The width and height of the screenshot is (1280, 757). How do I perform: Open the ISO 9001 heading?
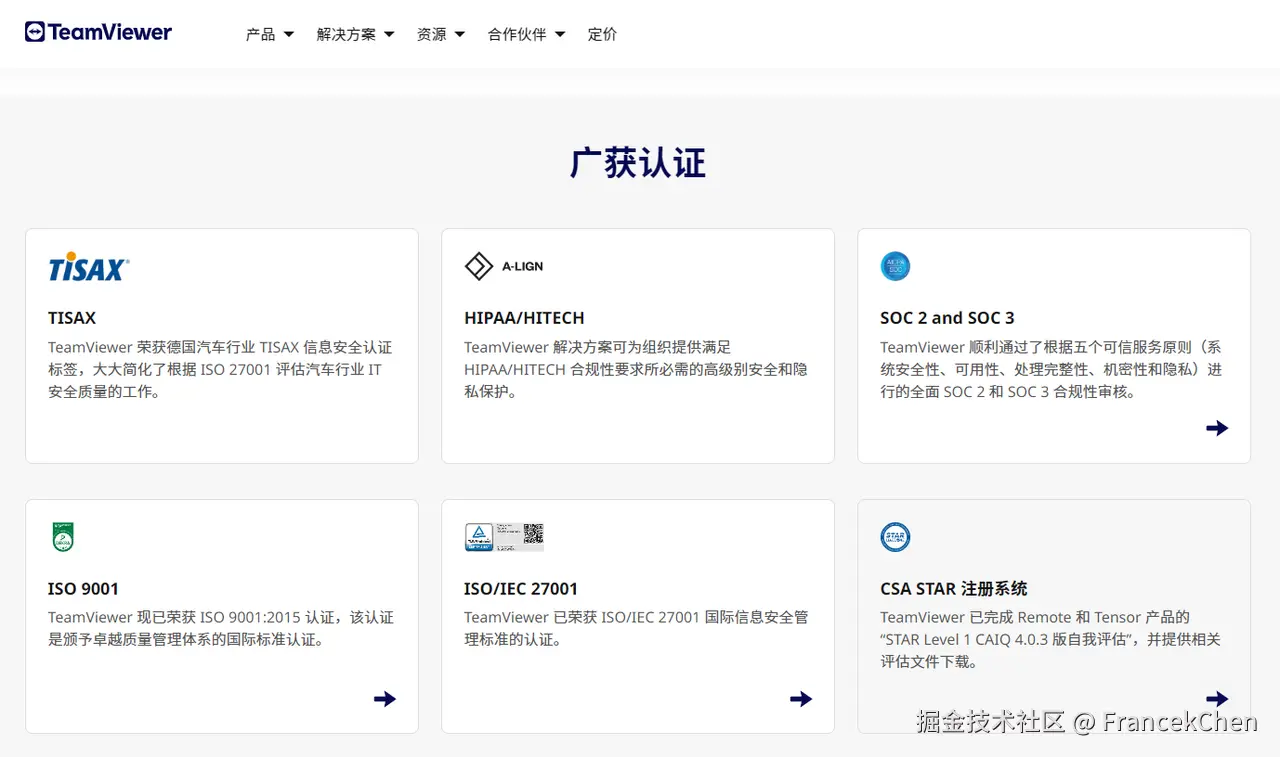83,589
